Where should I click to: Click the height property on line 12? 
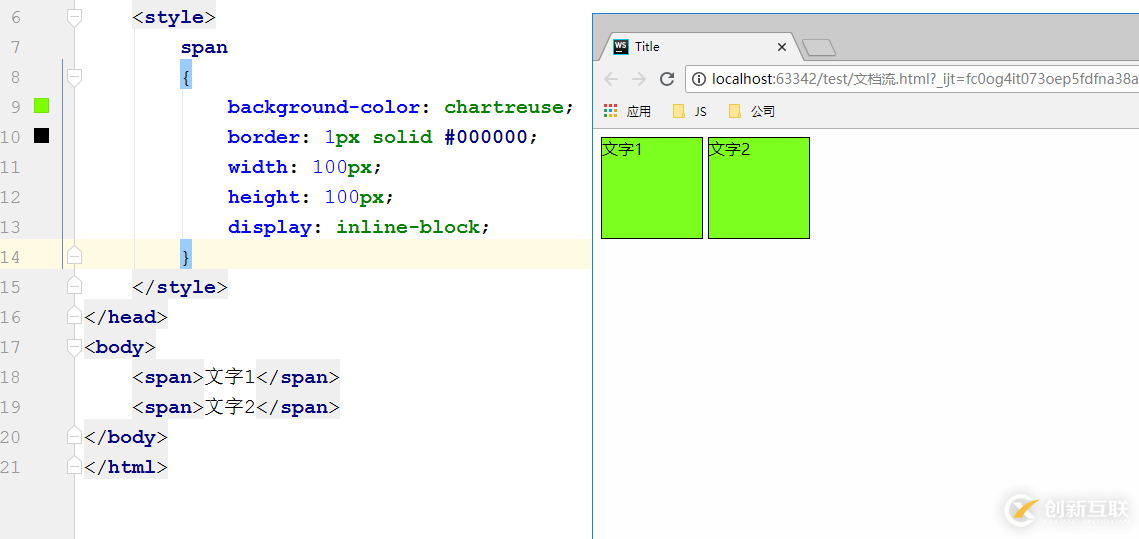coord(264,197)
